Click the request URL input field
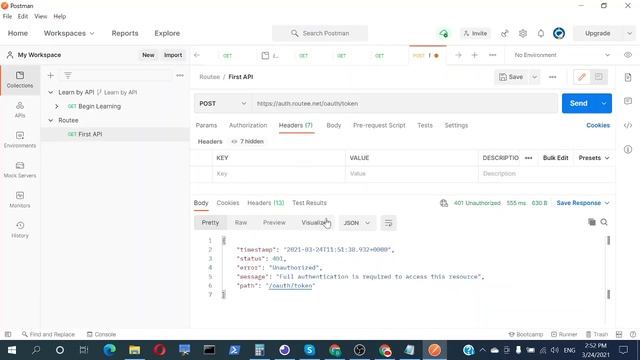The image size is (640, 360). pos(404,104)
